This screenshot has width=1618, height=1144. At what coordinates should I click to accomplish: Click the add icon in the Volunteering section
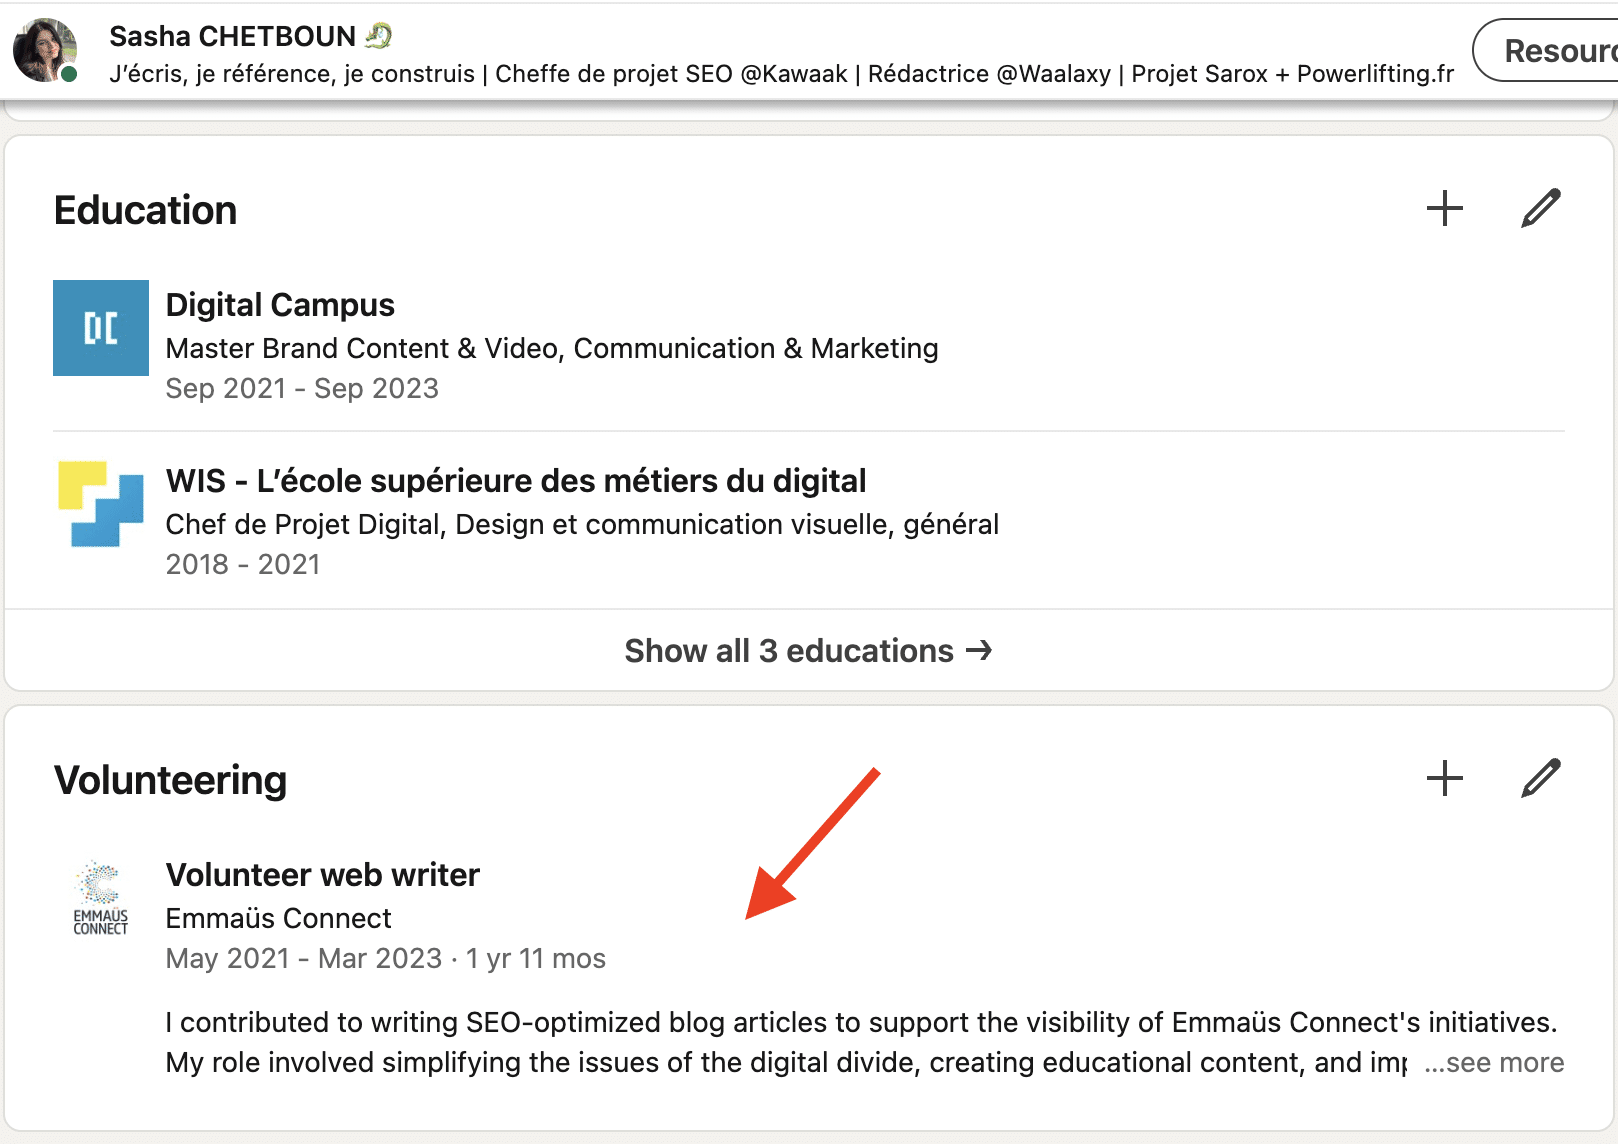click(1443, 778)
